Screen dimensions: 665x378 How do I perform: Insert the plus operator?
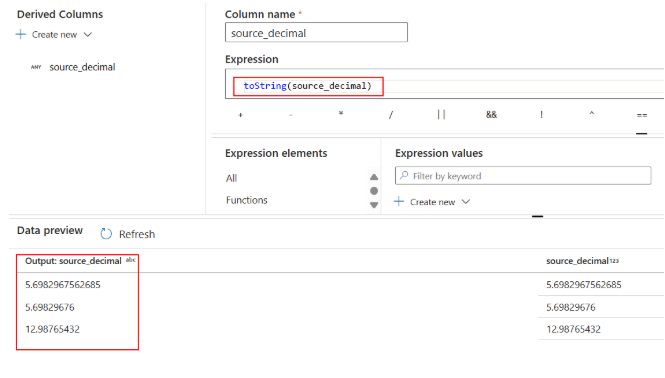(240, 115)
